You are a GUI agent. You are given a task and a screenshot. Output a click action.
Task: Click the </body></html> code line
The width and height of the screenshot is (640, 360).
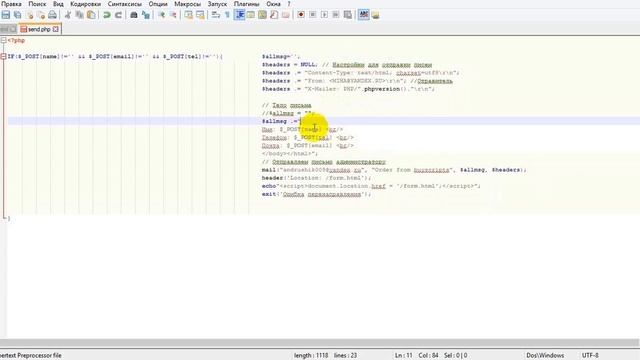pyautogui.click(x=290, y=154)
